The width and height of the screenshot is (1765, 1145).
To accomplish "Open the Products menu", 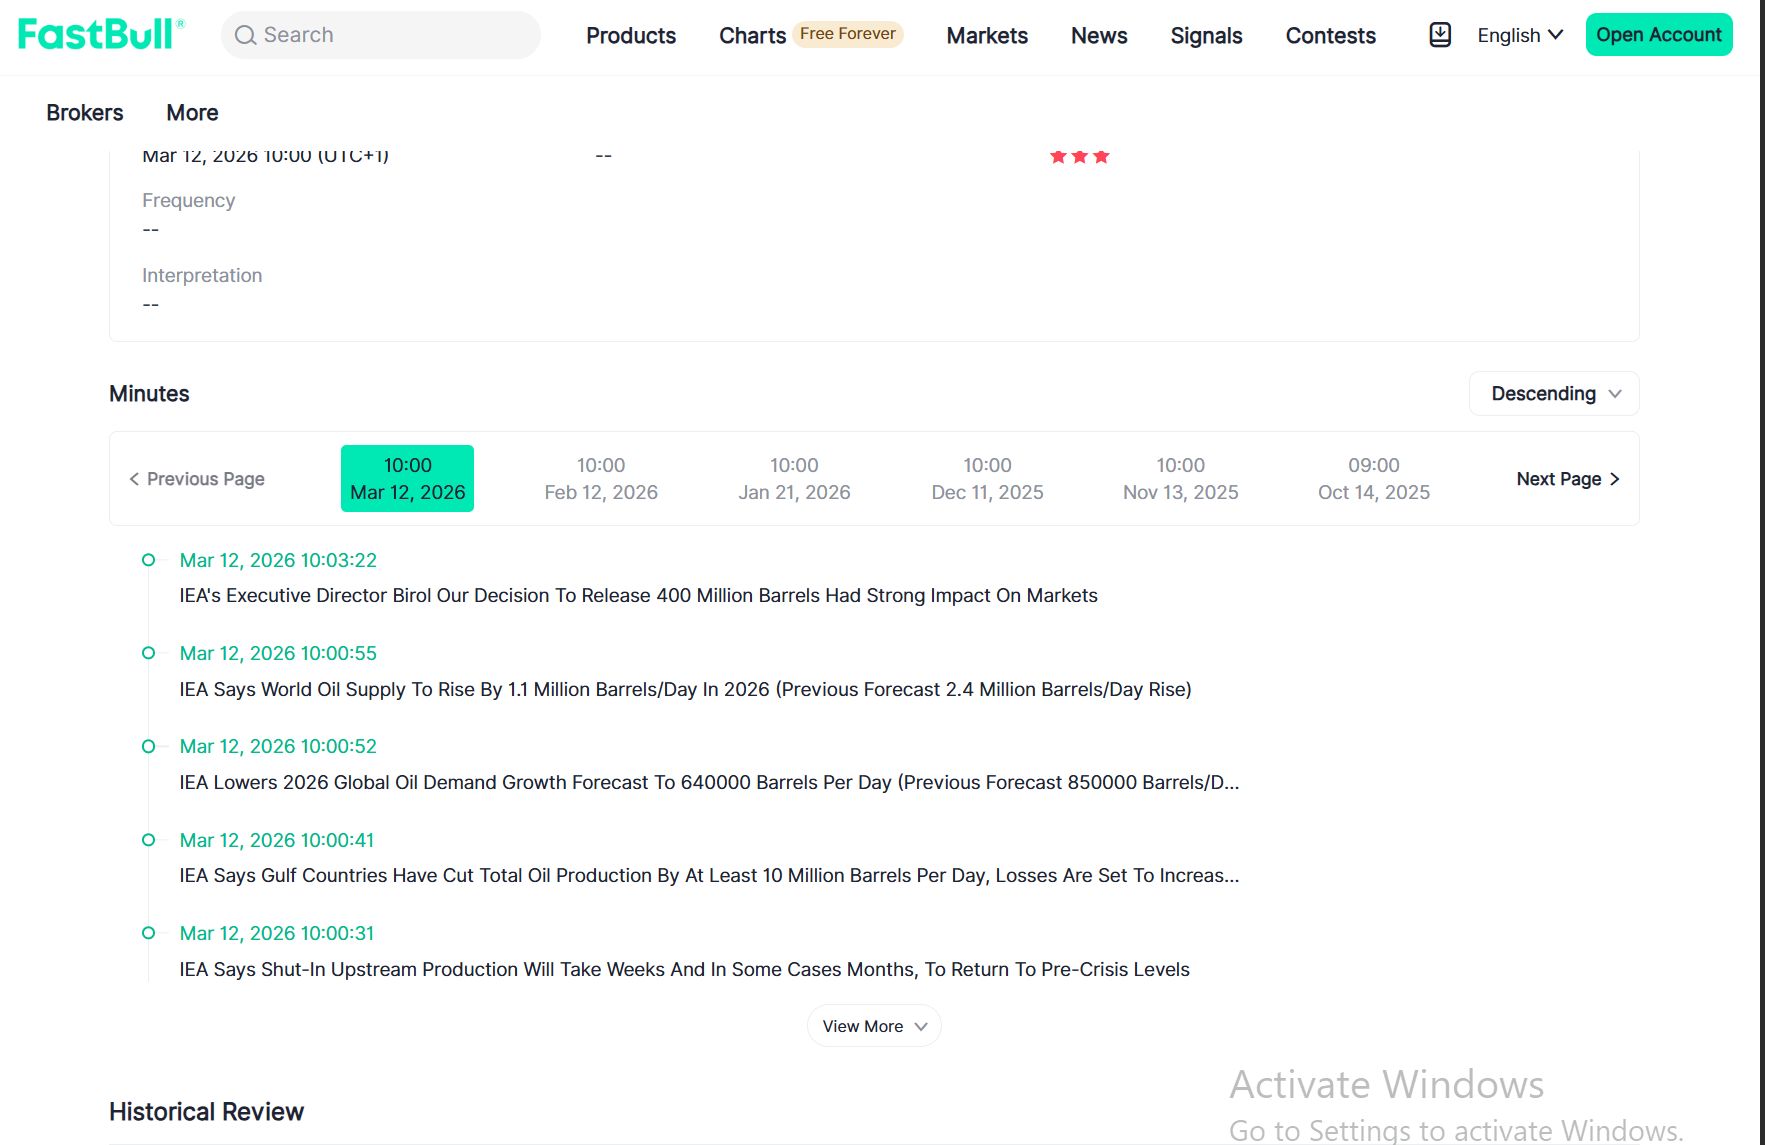I will pos(631,36).
